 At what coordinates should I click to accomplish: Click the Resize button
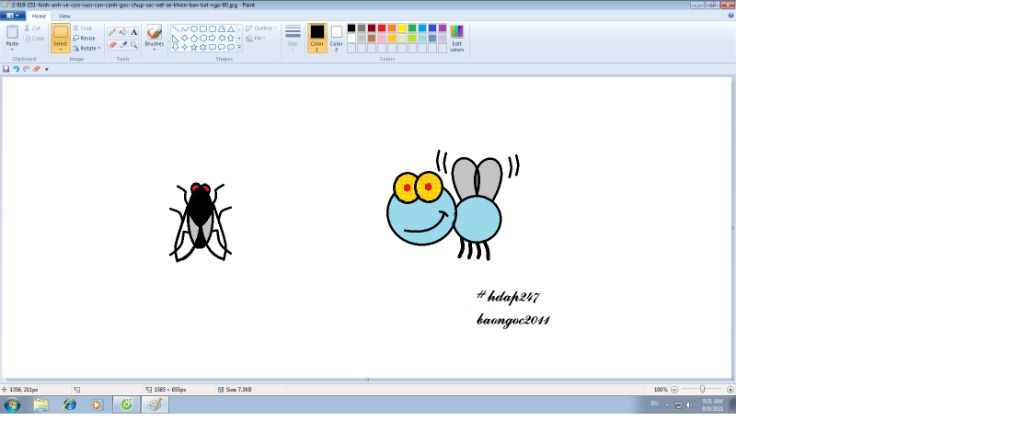[x=84, y=38]
